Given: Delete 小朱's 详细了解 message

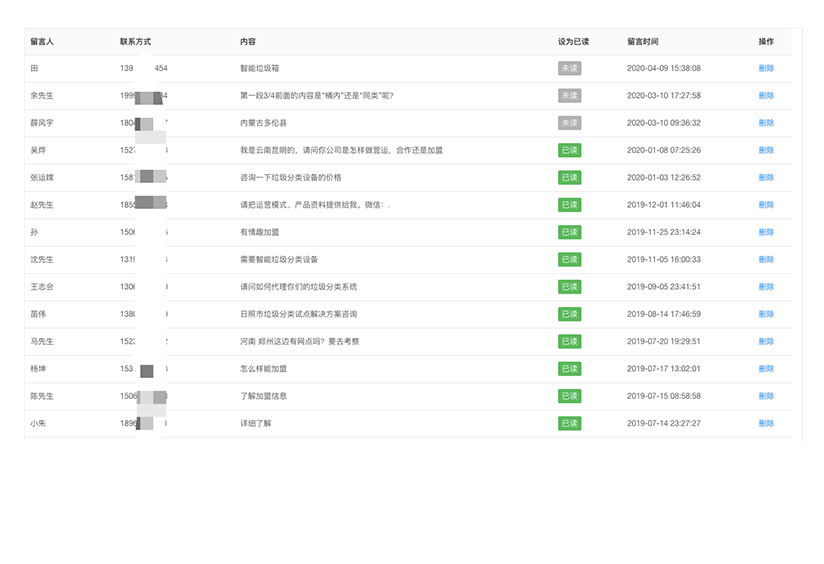Looking at the screenshot, I should click(766, 423).
